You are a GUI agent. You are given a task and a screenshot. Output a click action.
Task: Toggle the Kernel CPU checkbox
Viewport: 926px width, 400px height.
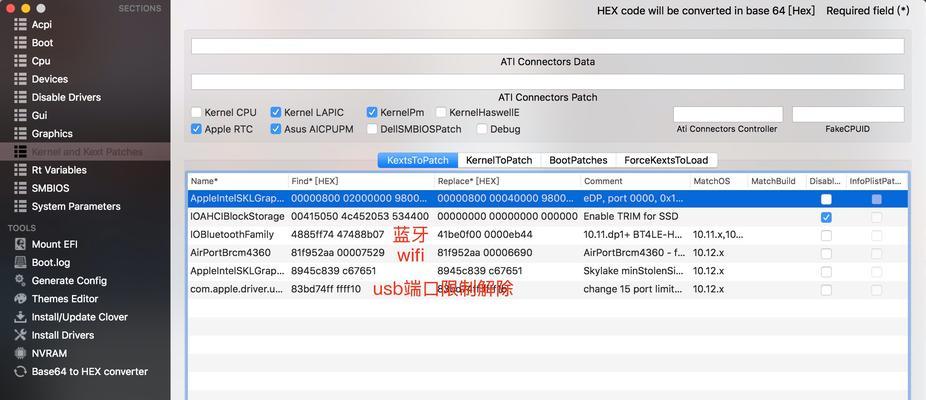[196, 112]
